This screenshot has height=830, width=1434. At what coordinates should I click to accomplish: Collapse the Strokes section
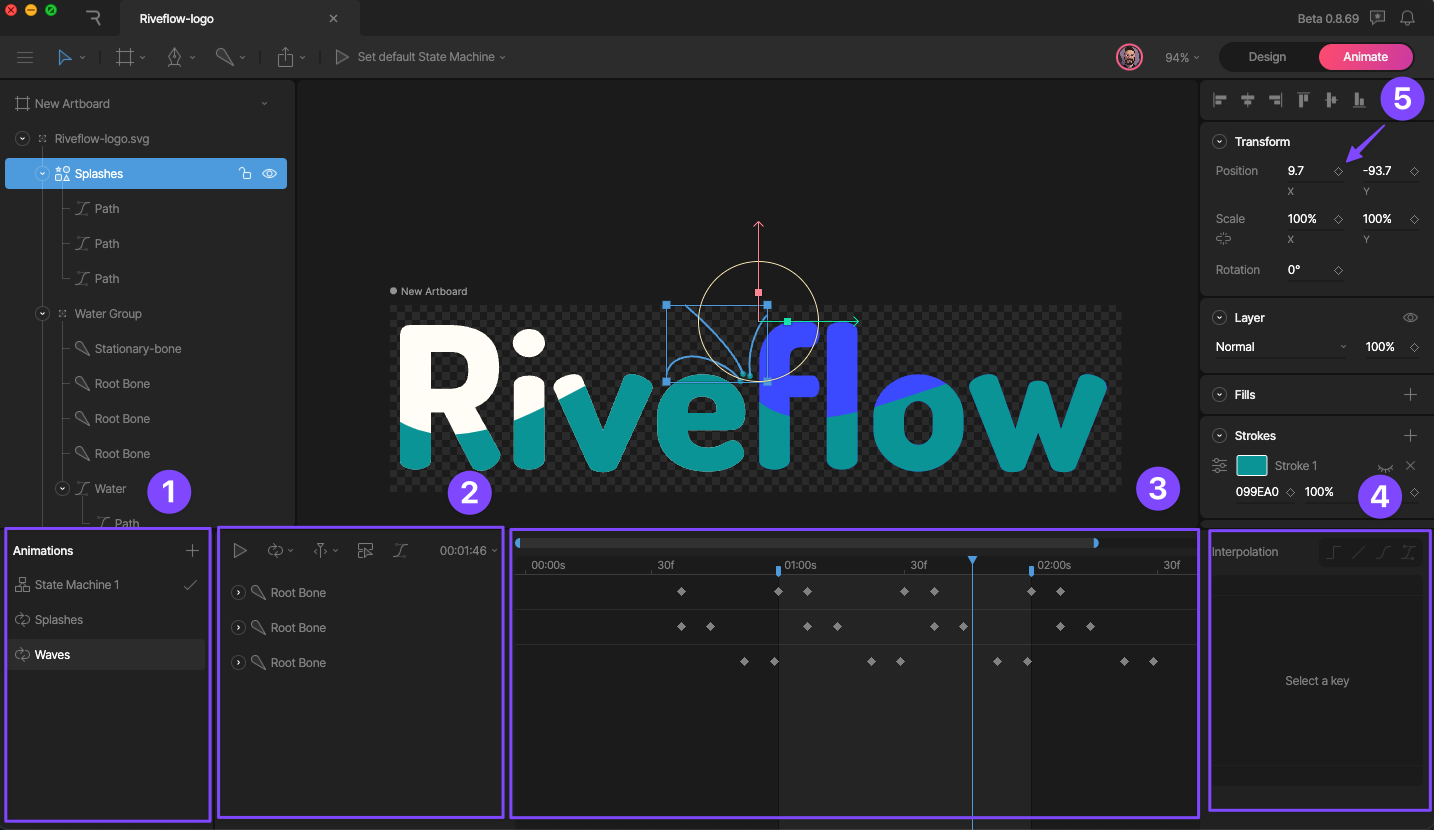1219,436
